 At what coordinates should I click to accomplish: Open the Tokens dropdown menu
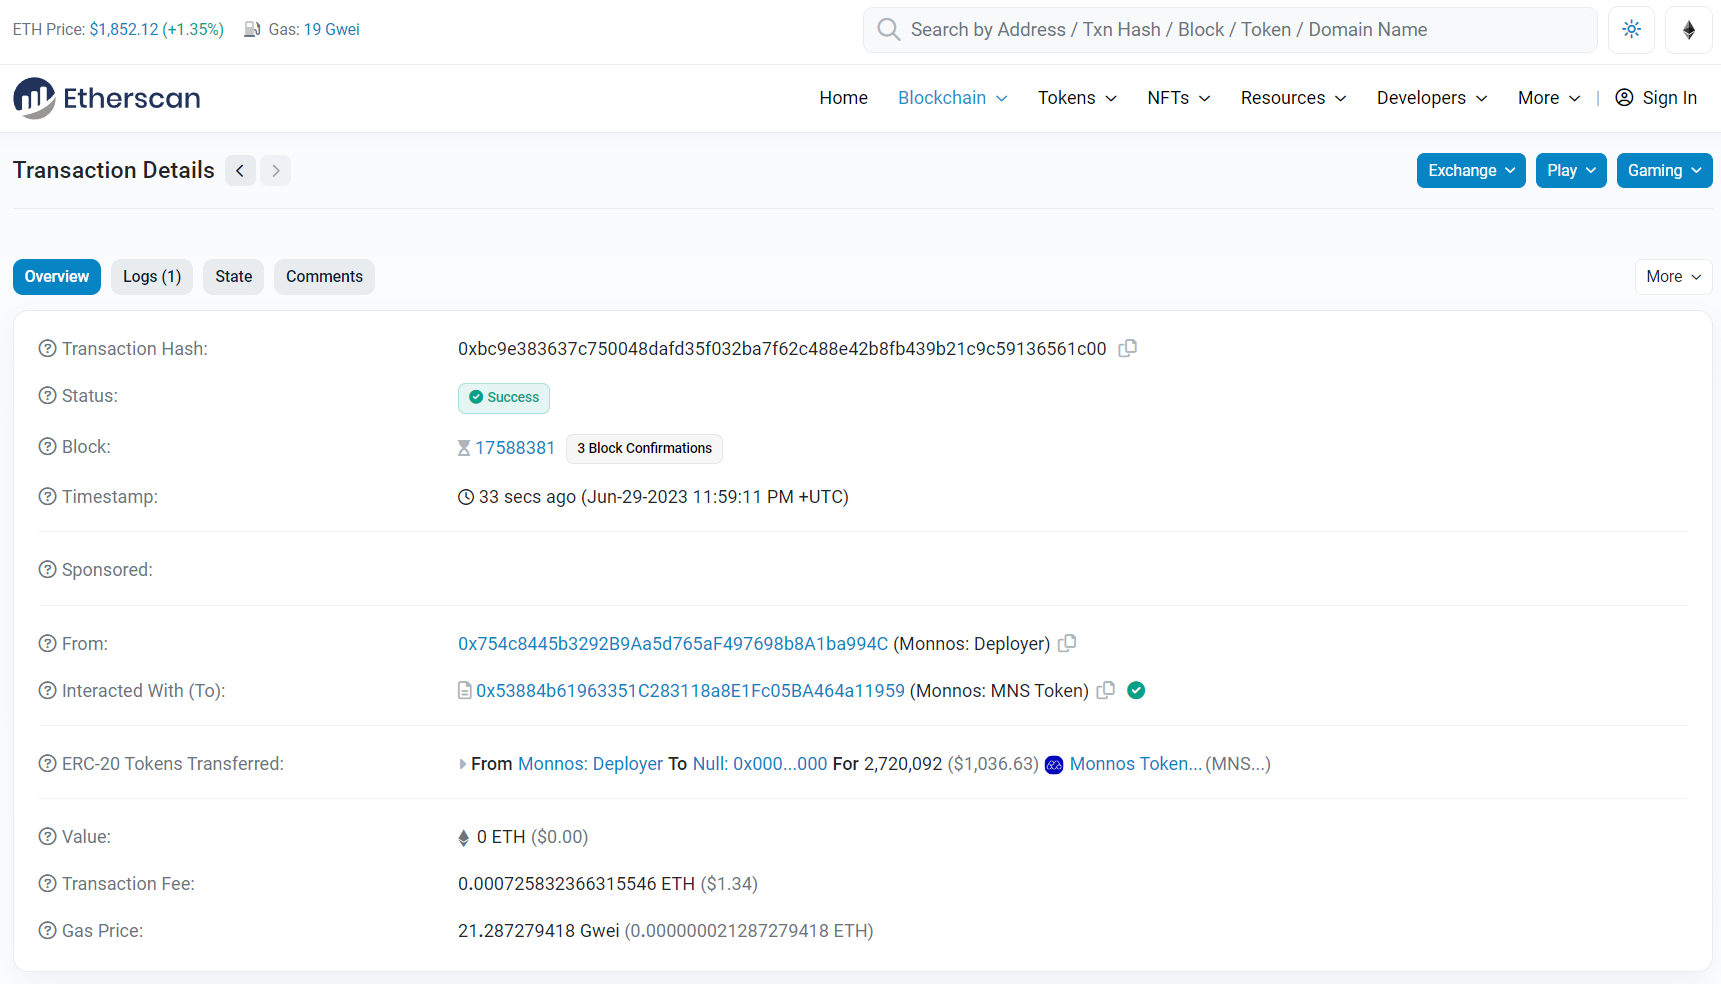[1077, 97]
